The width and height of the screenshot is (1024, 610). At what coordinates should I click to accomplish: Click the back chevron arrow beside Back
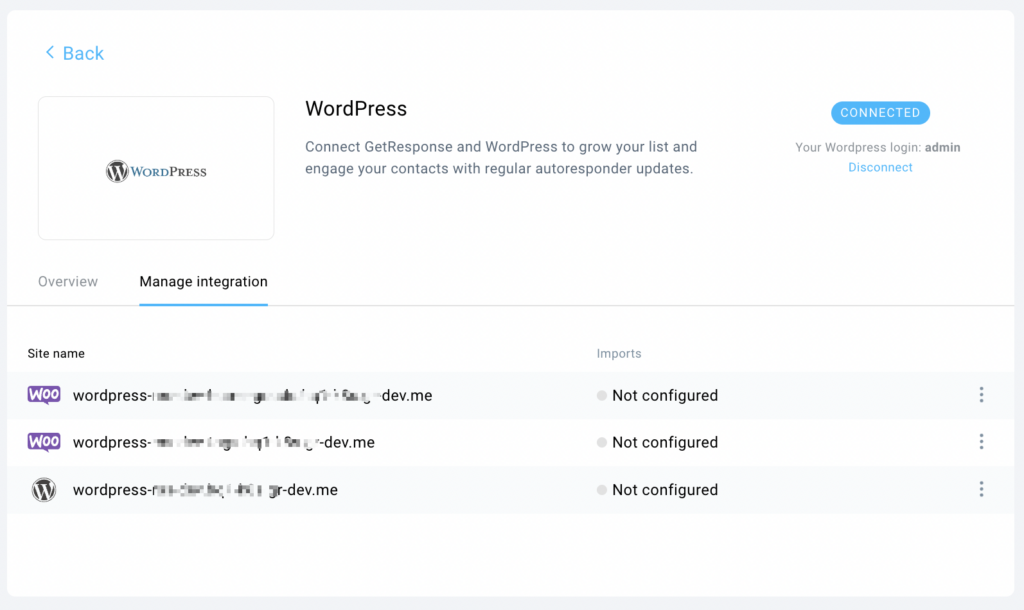(x=49, y=53)
